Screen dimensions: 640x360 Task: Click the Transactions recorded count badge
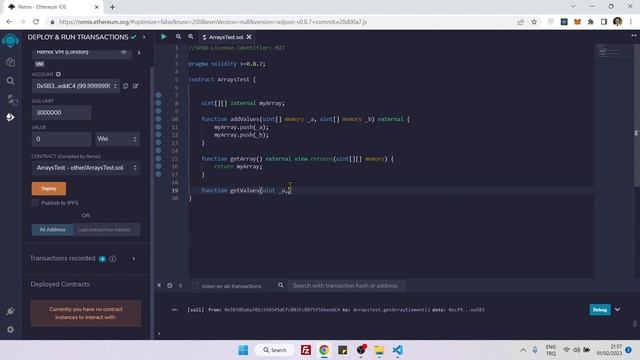(x=102, y=259)
